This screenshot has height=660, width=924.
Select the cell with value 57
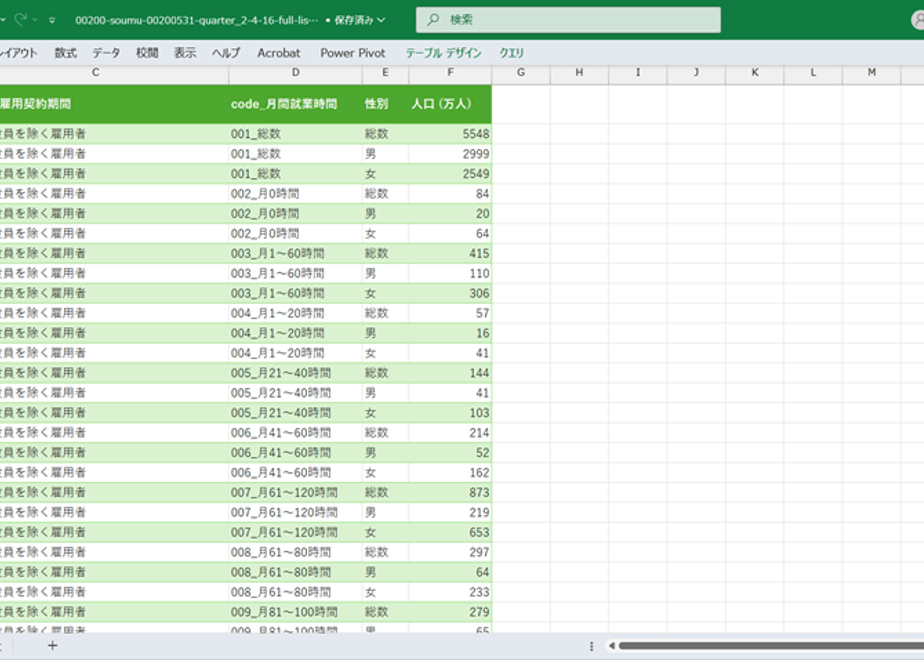450,313
